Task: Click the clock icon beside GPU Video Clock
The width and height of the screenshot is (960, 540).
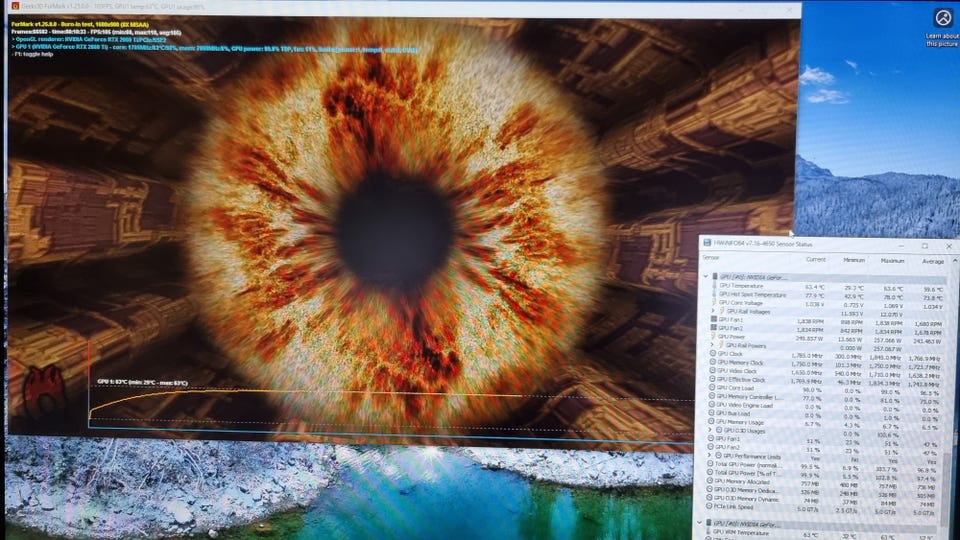Action: tap(712, 370)
